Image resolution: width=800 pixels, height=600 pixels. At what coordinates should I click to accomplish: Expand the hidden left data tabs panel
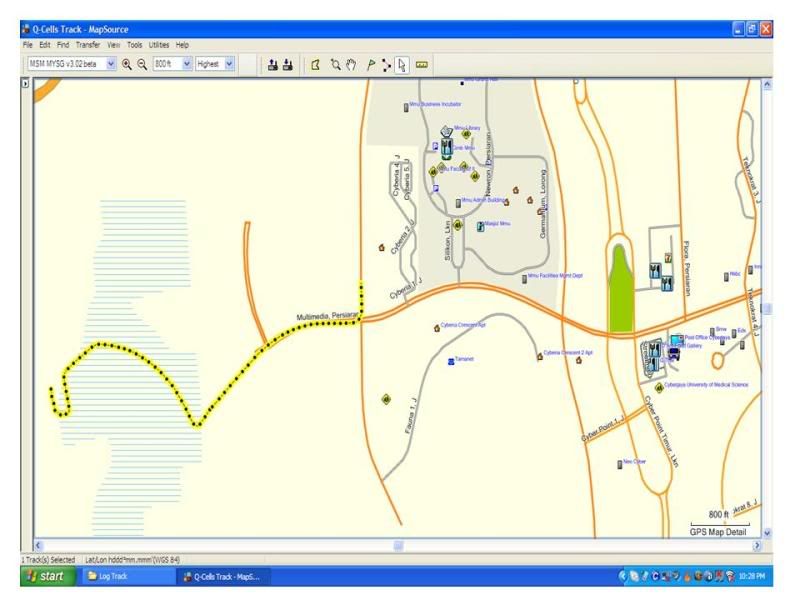[x=25, y=83]
